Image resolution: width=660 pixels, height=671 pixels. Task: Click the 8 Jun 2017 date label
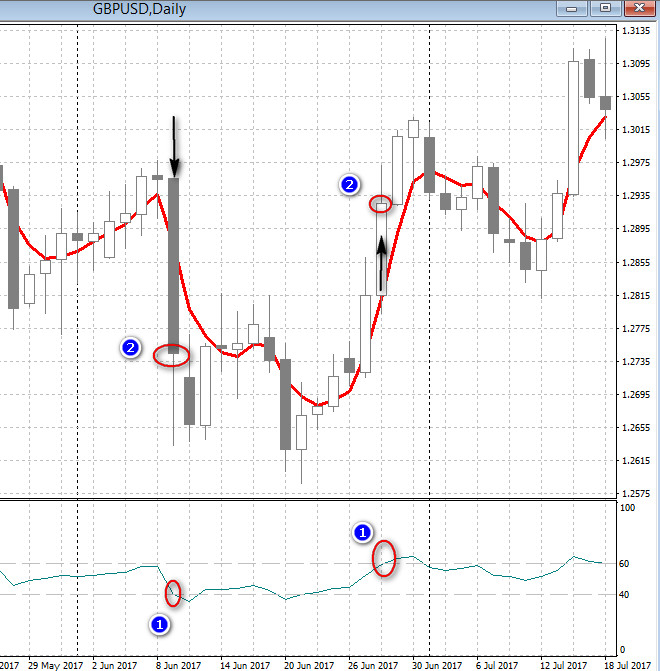point(178,665)
